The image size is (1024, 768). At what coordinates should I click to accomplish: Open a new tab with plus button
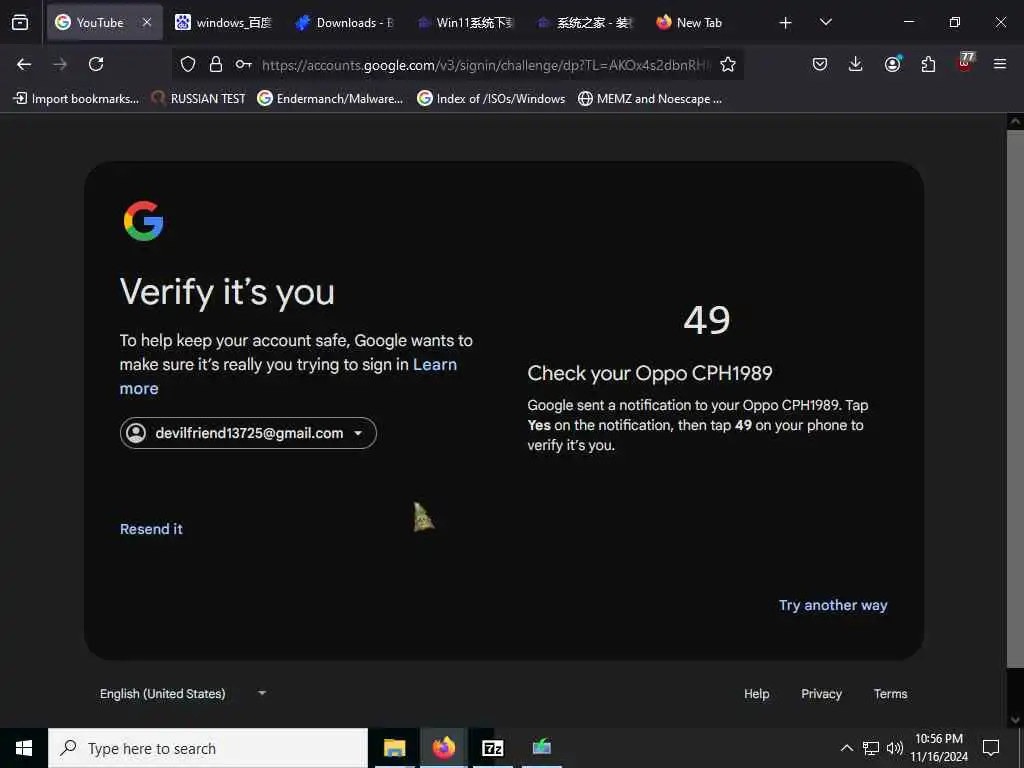(786, 23)
